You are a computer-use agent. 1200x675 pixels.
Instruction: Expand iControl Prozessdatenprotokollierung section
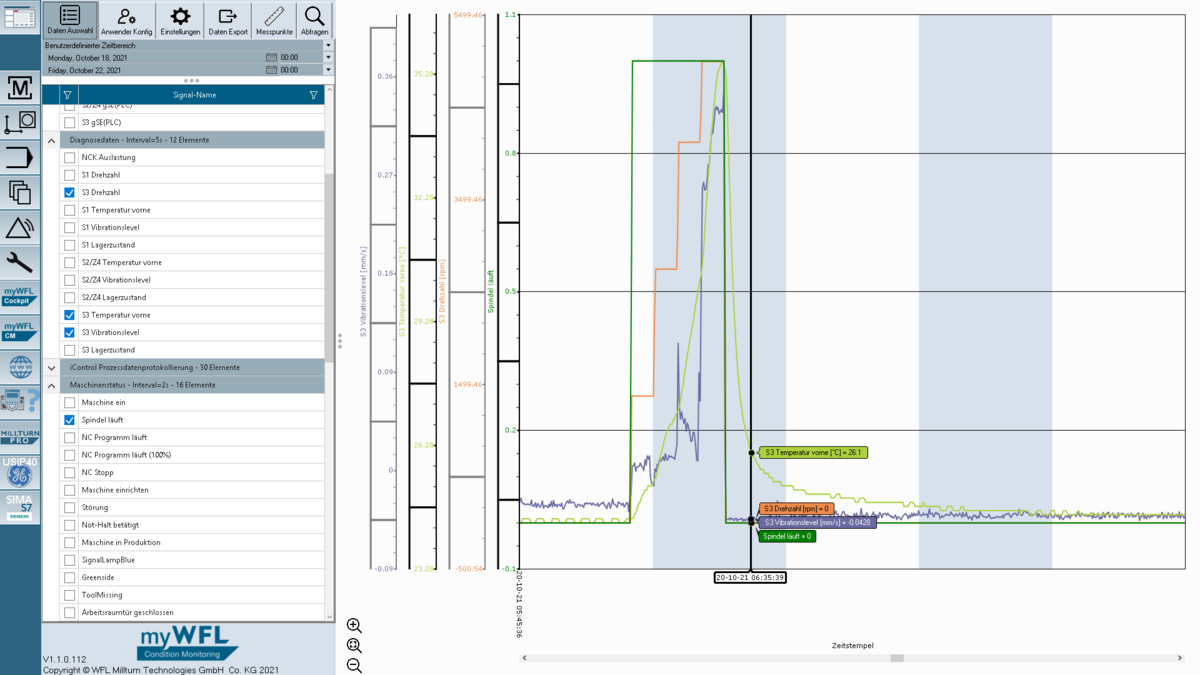(51, 367)
